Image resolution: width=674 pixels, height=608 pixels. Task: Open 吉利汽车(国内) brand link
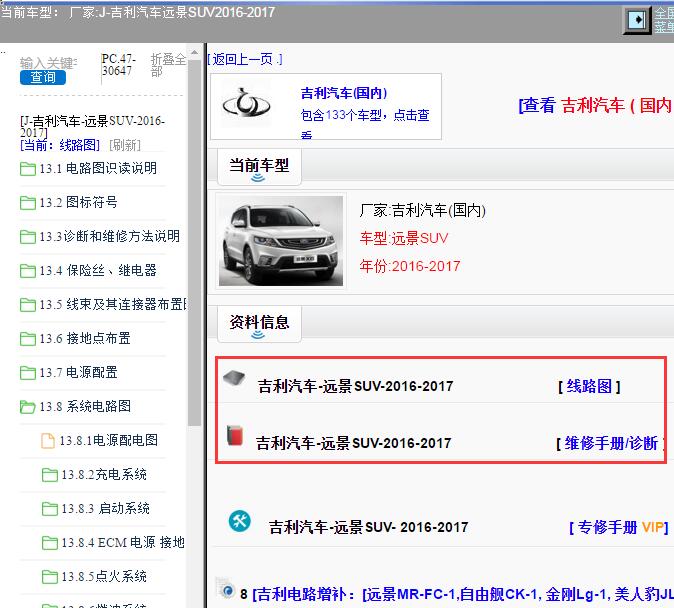[344, 93]
